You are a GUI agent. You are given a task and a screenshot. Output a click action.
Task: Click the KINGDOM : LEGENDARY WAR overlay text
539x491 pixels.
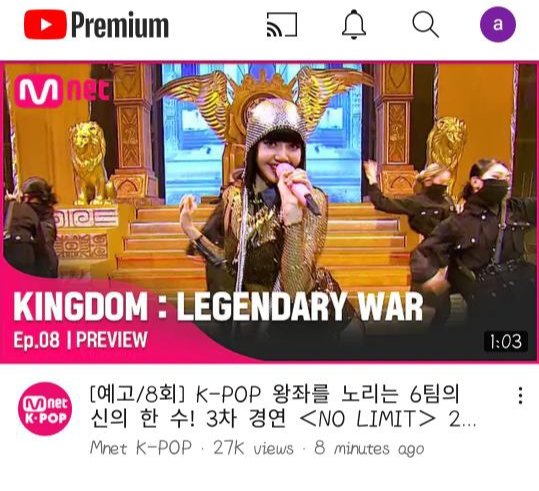218,307
